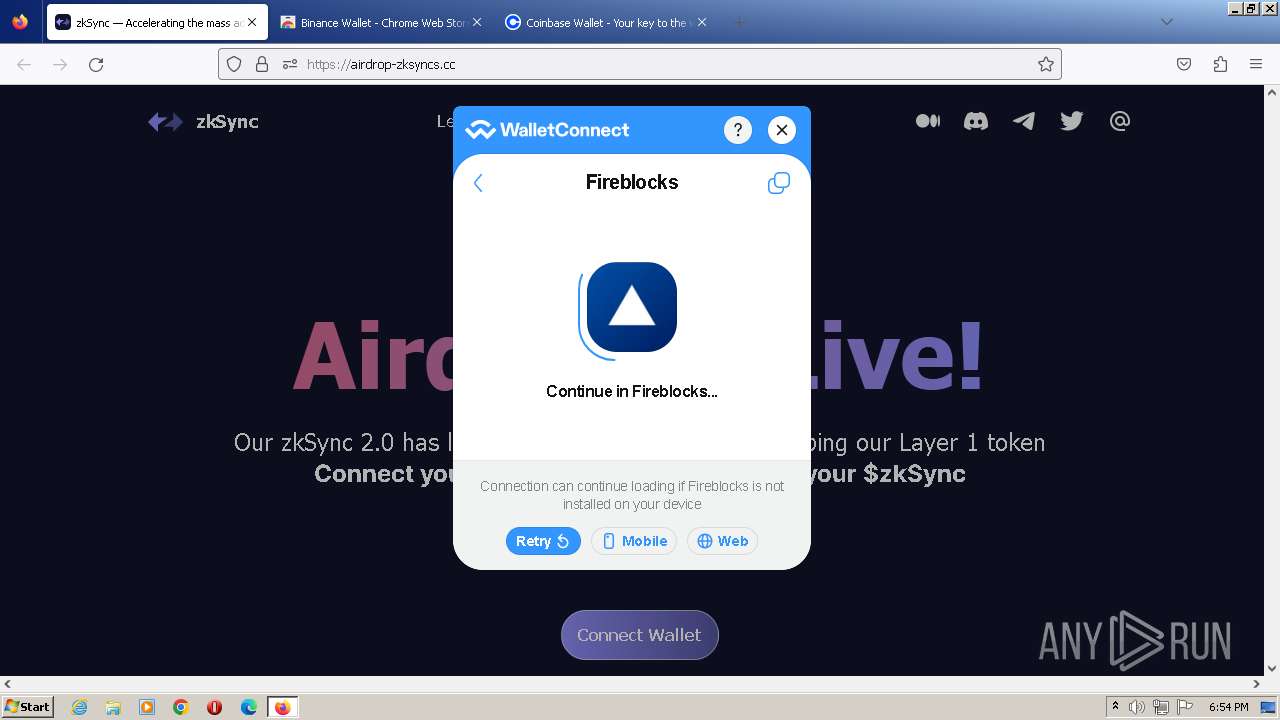Show hidden system tray icons

point(1115,707)
